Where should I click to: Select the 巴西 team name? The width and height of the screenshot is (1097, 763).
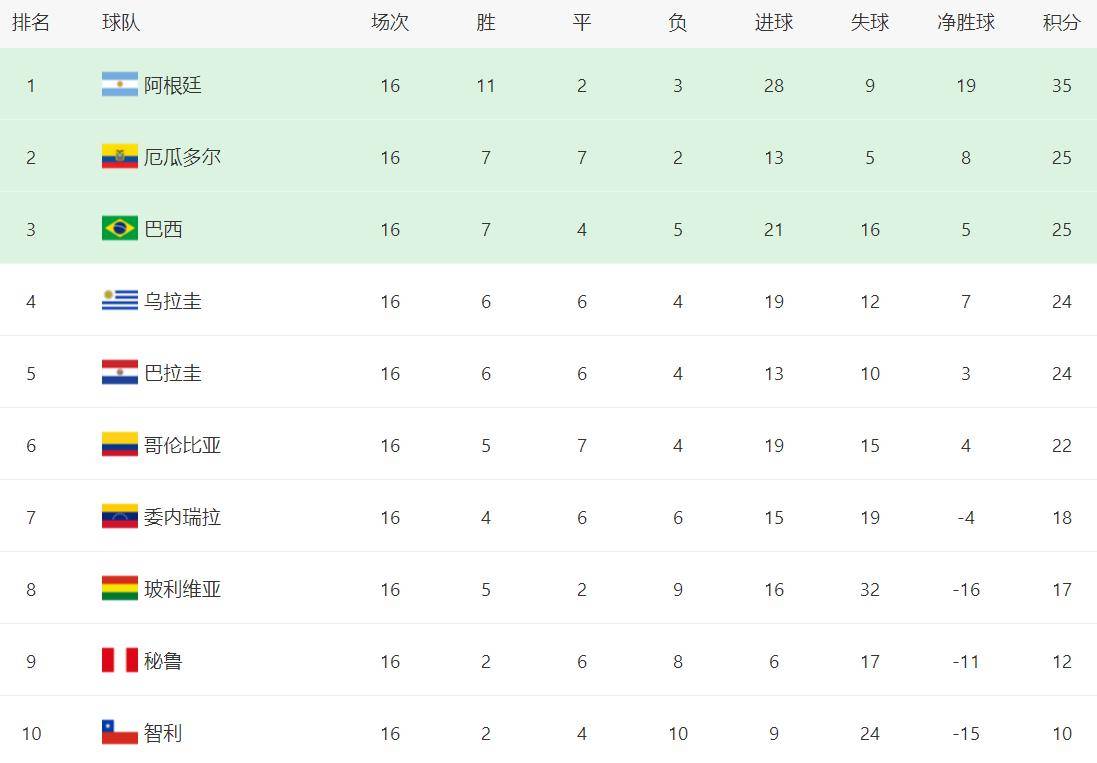pos(163,229)
